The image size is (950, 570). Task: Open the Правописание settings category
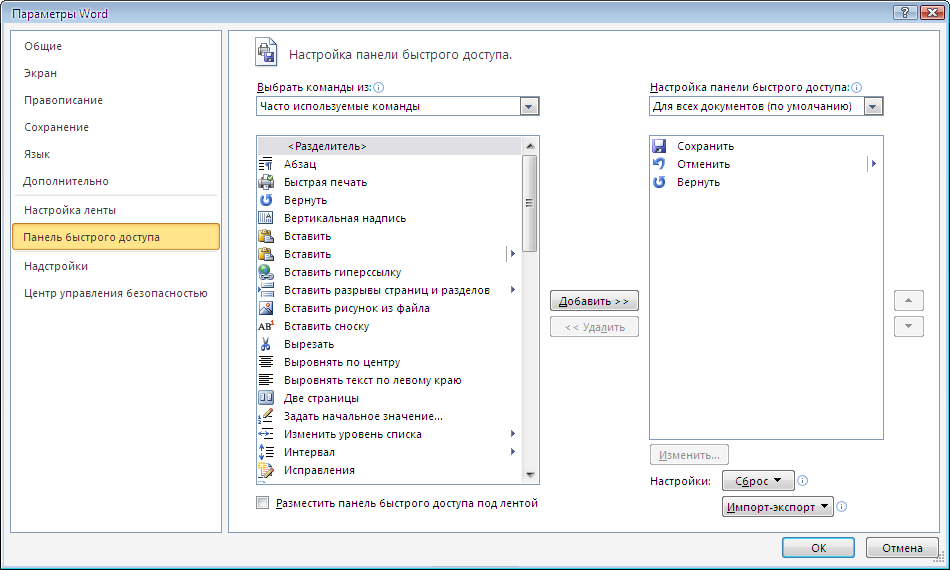click(63, 101)
